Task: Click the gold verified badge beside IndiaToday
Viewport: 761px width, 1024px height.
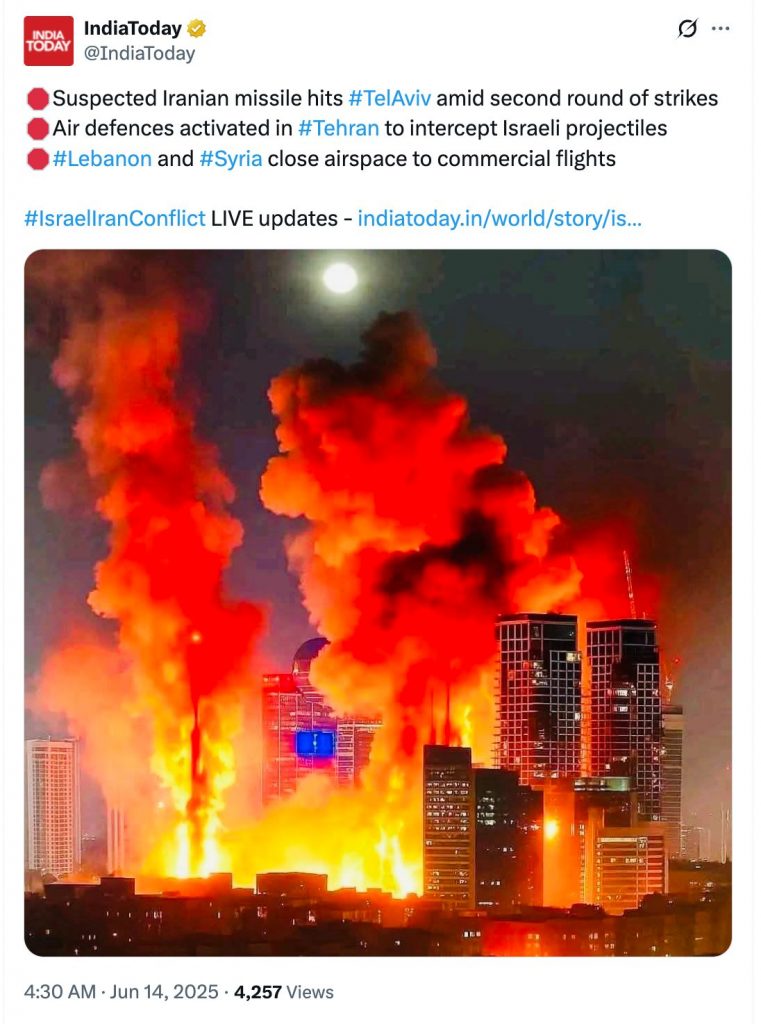Action: click(197, 29)
